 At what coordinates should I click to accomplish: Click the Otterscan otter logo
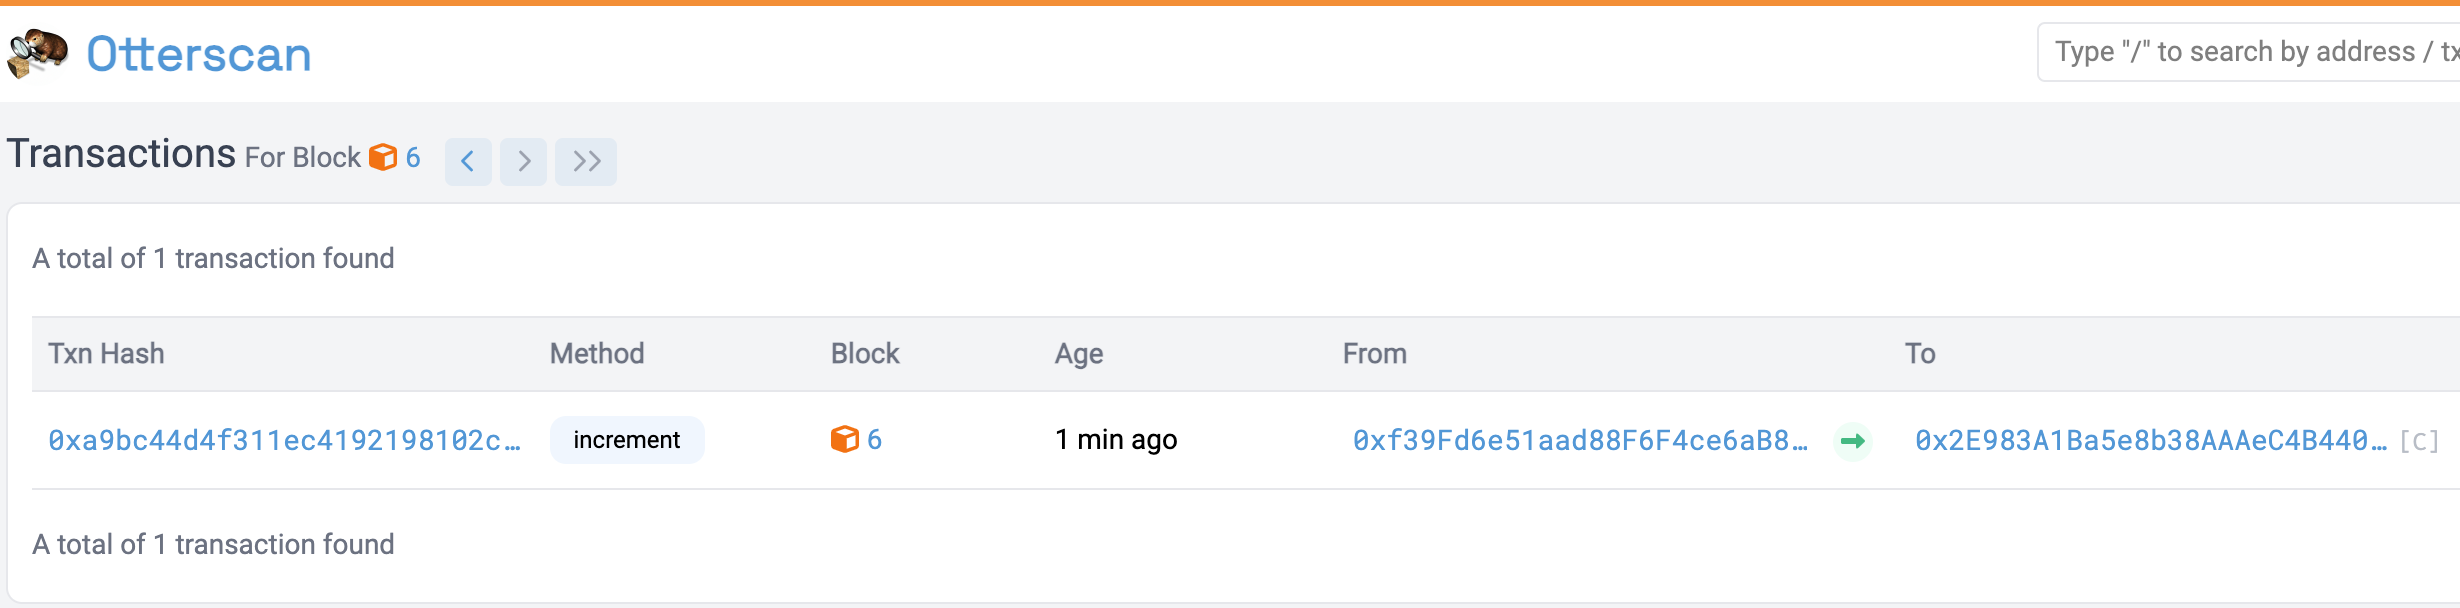coord(38,53)
